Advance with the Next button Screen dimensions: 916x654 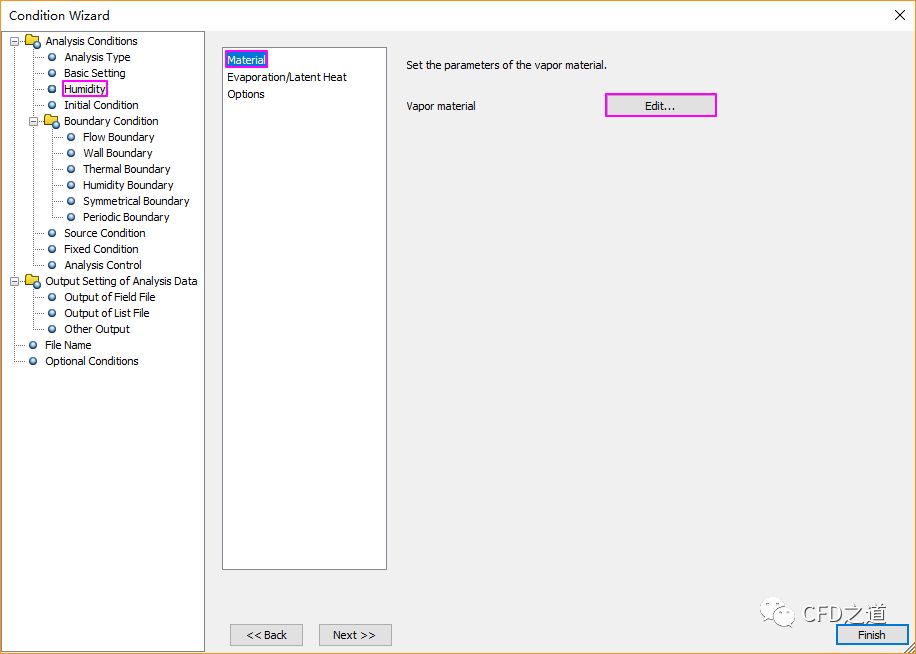click(x=355, y=635)
